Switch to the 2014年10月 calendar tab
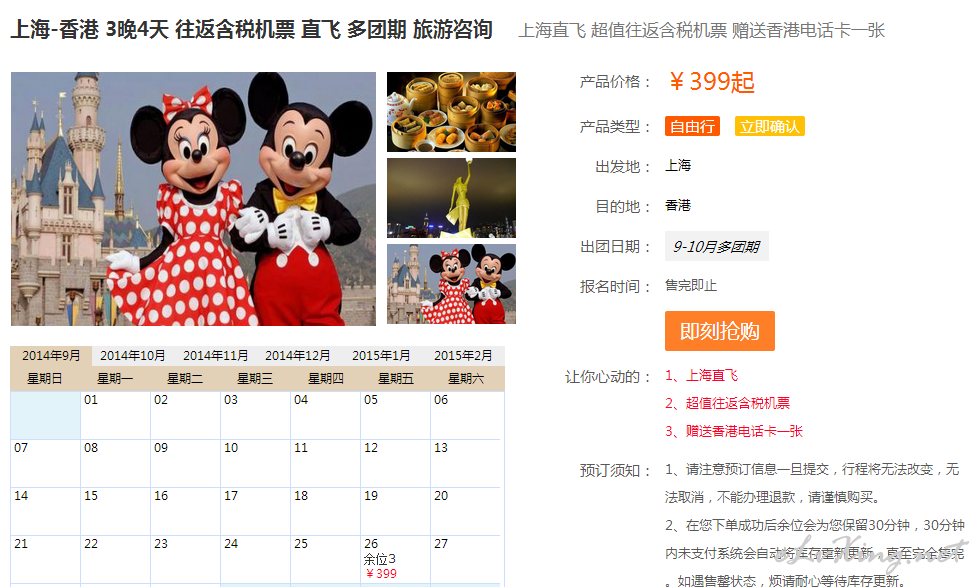This screenshot has height=587, width=979. tap(132, 356)
